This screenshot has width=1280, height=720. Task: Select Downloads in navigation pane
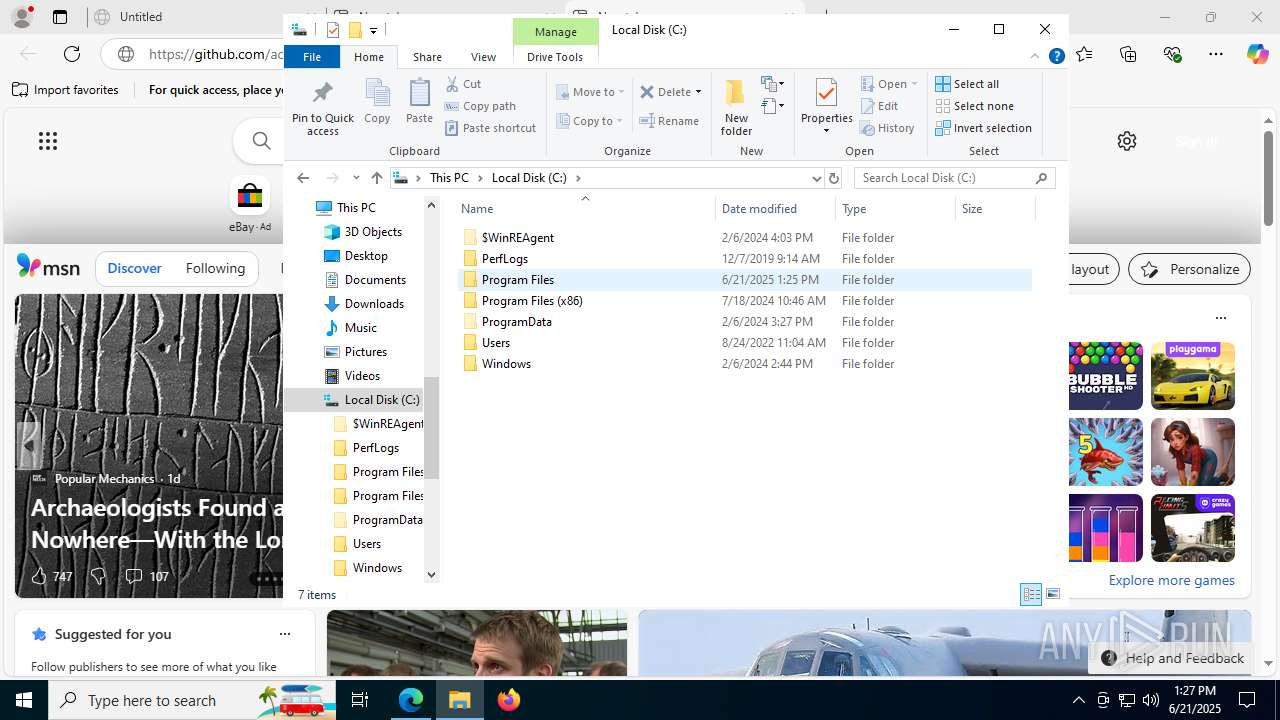pos(373,304)
